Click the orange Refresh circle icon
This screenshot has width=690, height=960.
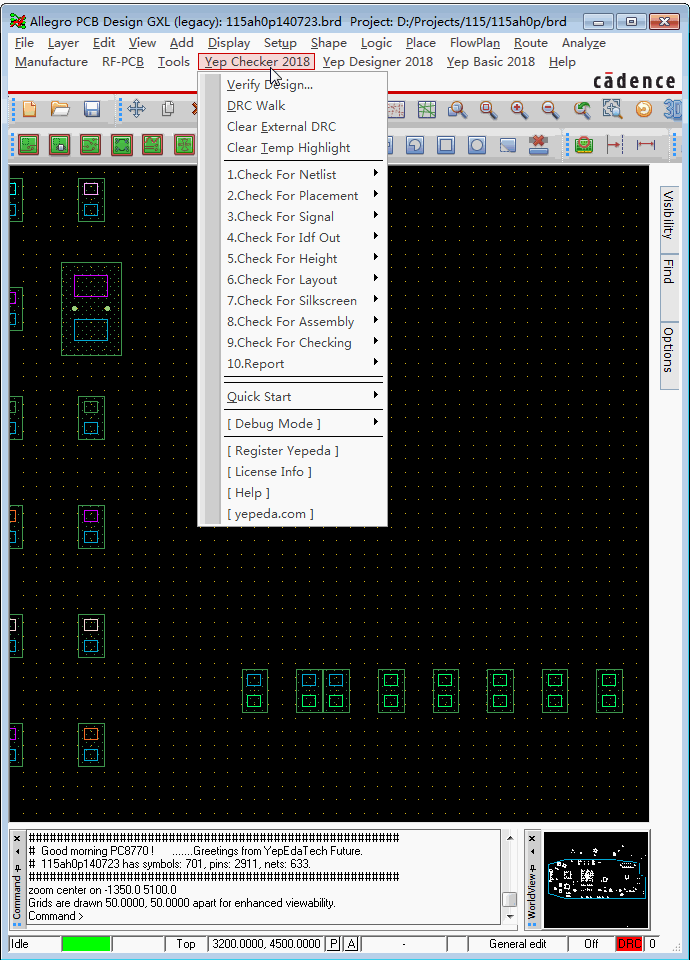point(643,110)
